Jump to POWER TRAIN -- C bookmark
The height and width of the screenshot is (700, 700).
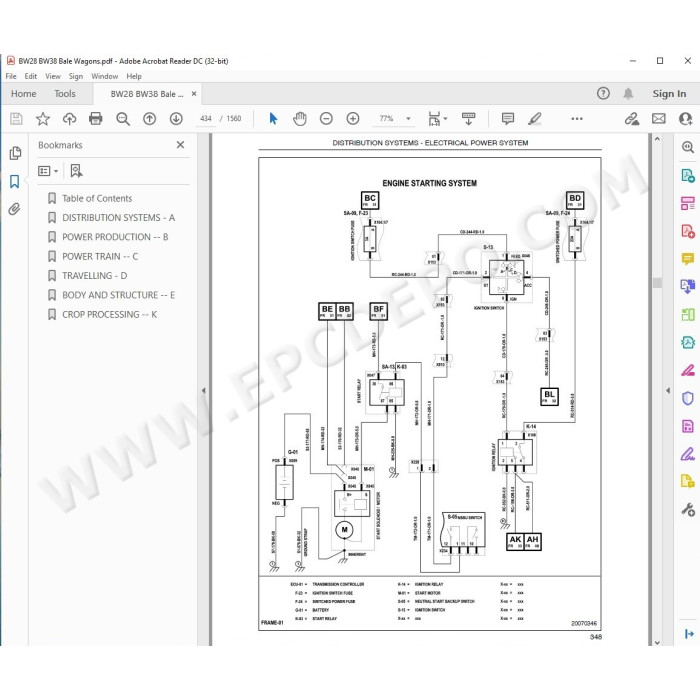100,256
